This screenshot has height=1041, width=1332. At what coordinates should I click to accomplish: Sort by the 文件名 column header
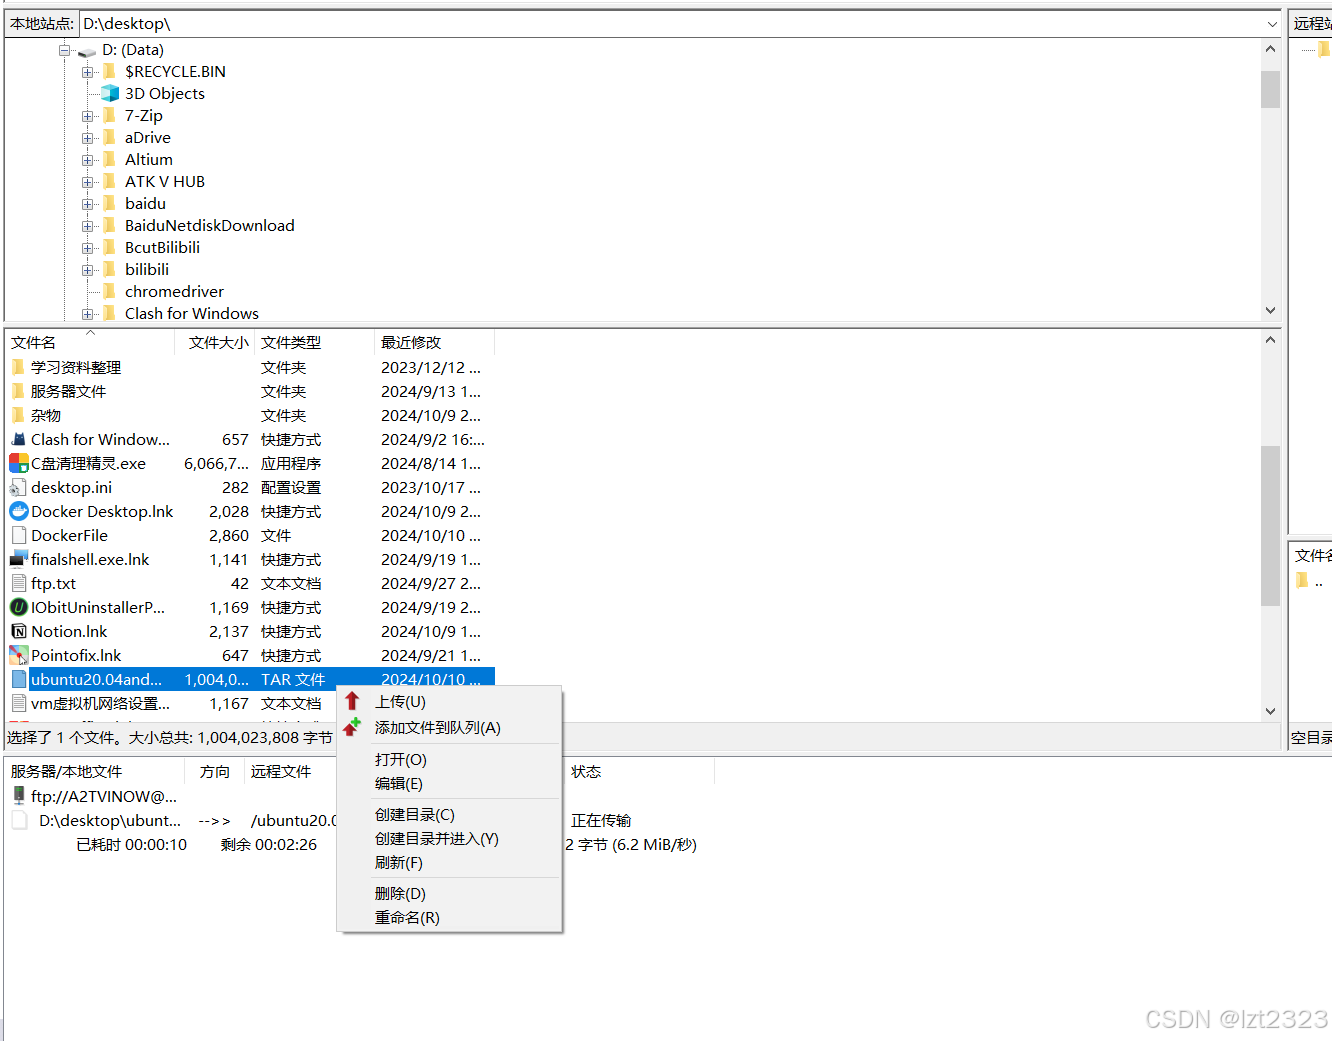pyautogui.click(x=90, y=343)
